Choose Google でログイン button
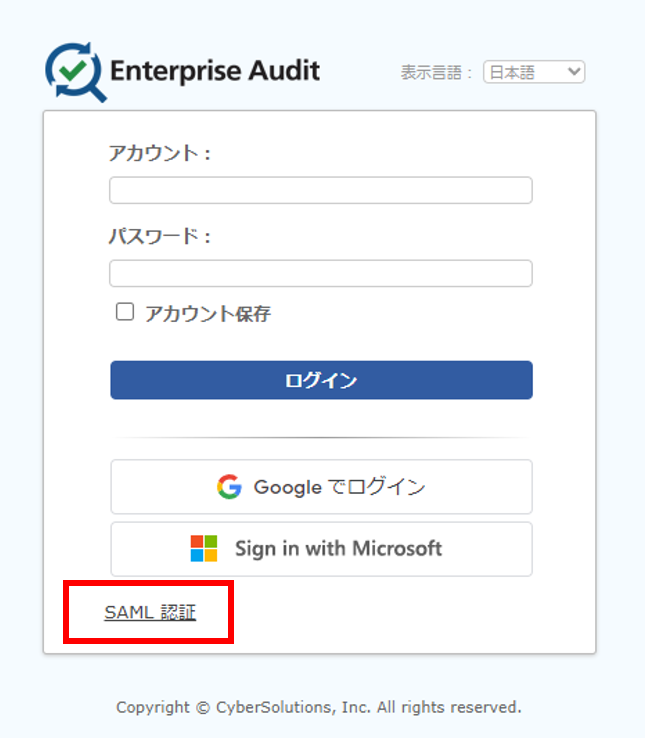 pos(322,487)
